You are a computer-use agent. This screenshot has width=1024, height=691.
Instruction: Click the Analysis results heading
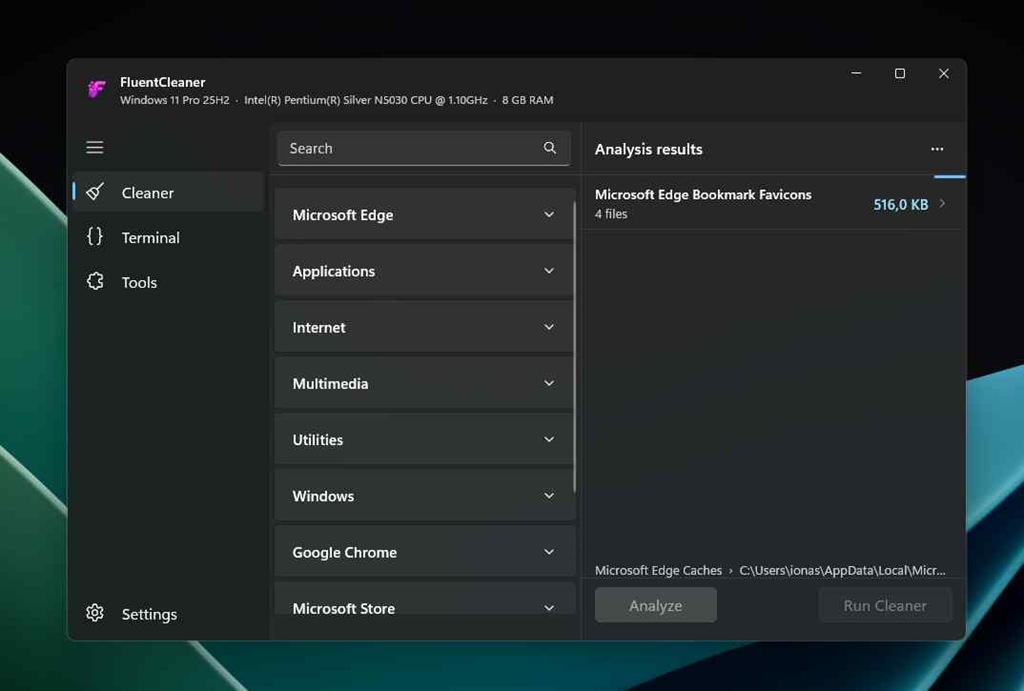(648, 149)
